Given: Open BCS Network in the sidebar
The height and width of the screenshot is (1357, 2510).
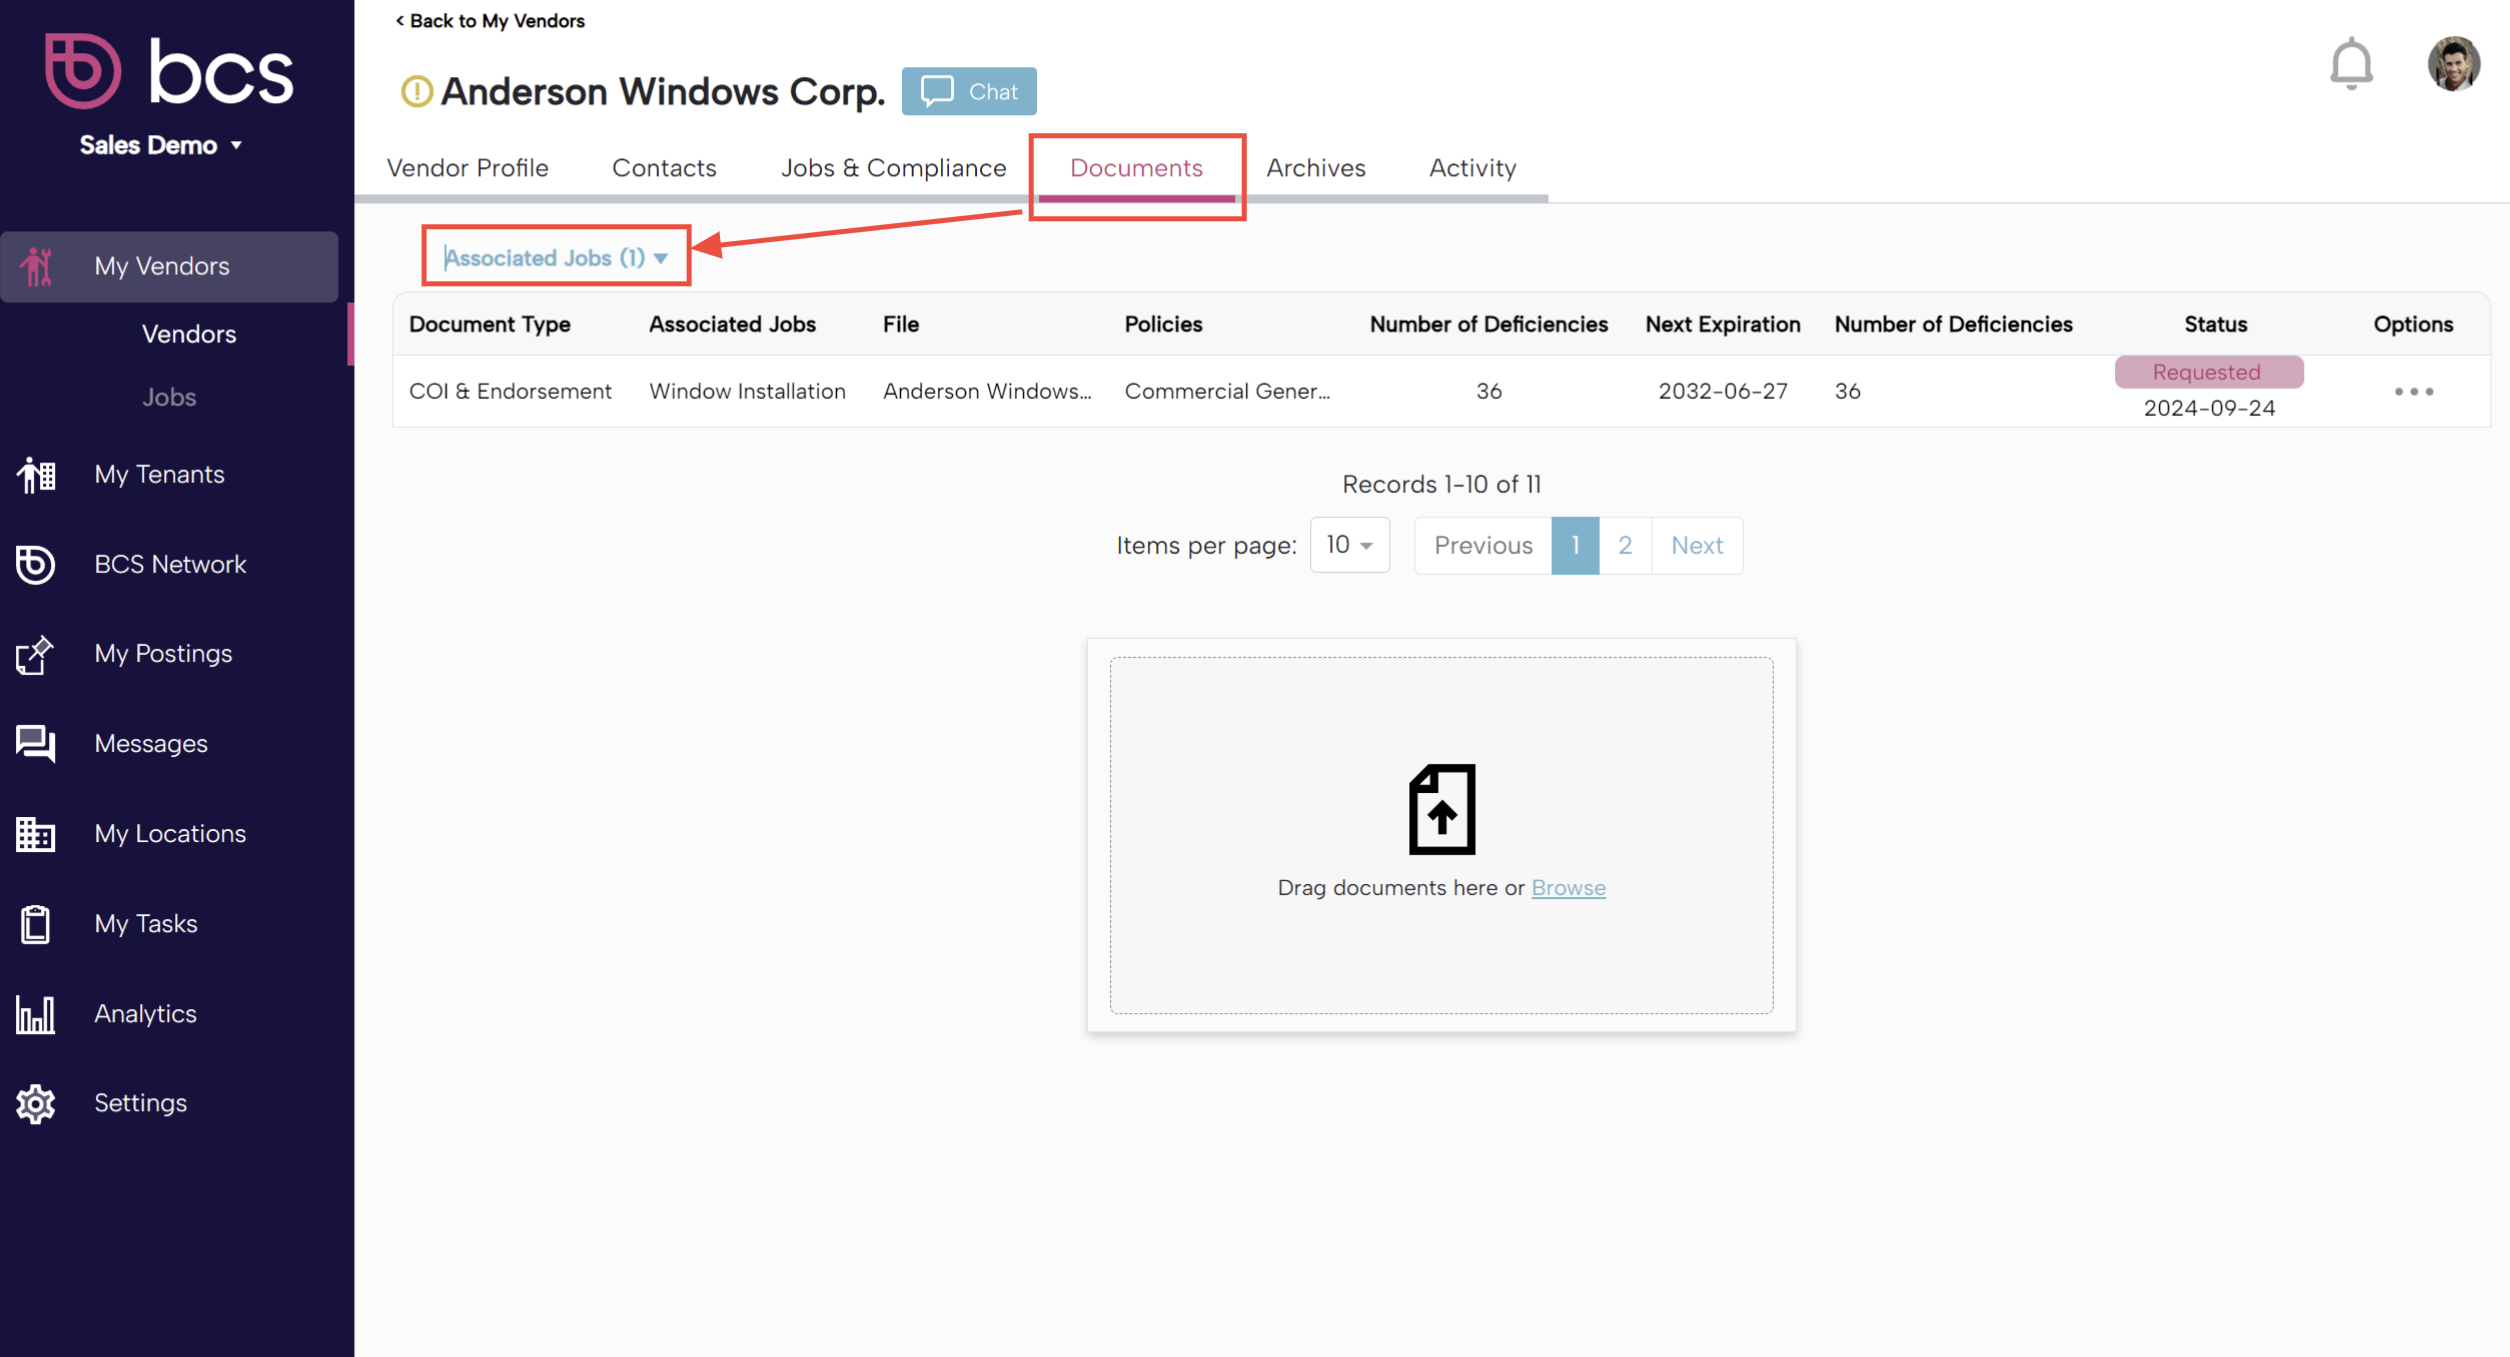Looking at the screenshot, I should pyautogui.click(x=170, y=564).
